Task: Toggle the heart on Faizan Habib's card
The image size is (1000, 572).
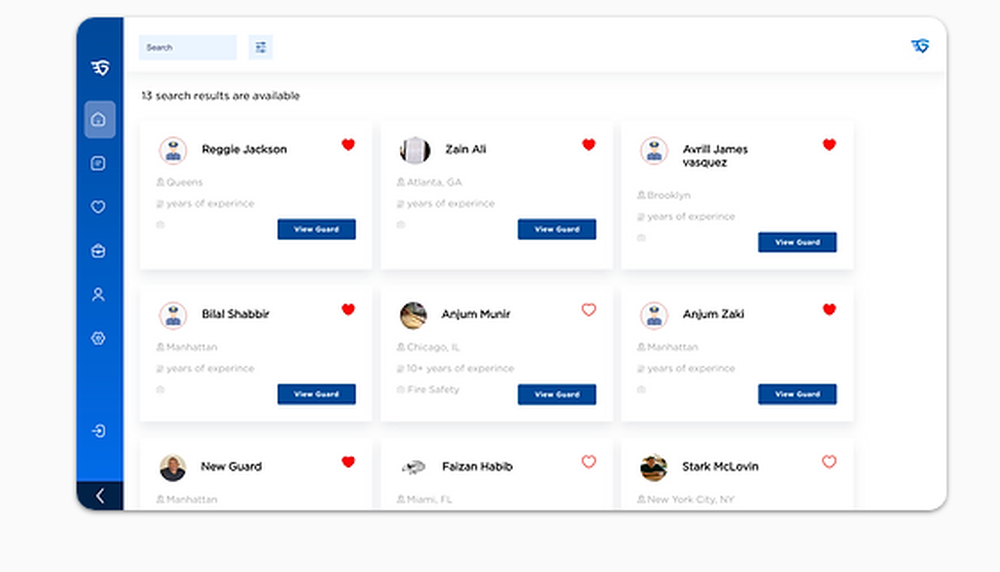Action: click(x=589, y=462)
